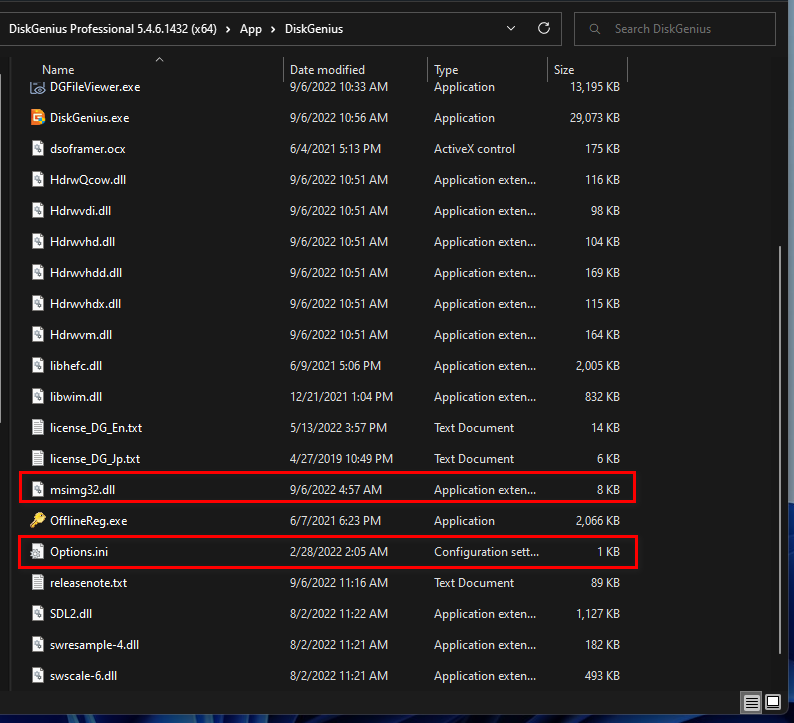Click the swresample-4.dll file icon
The image size is (794, 723).
(38, 645)
